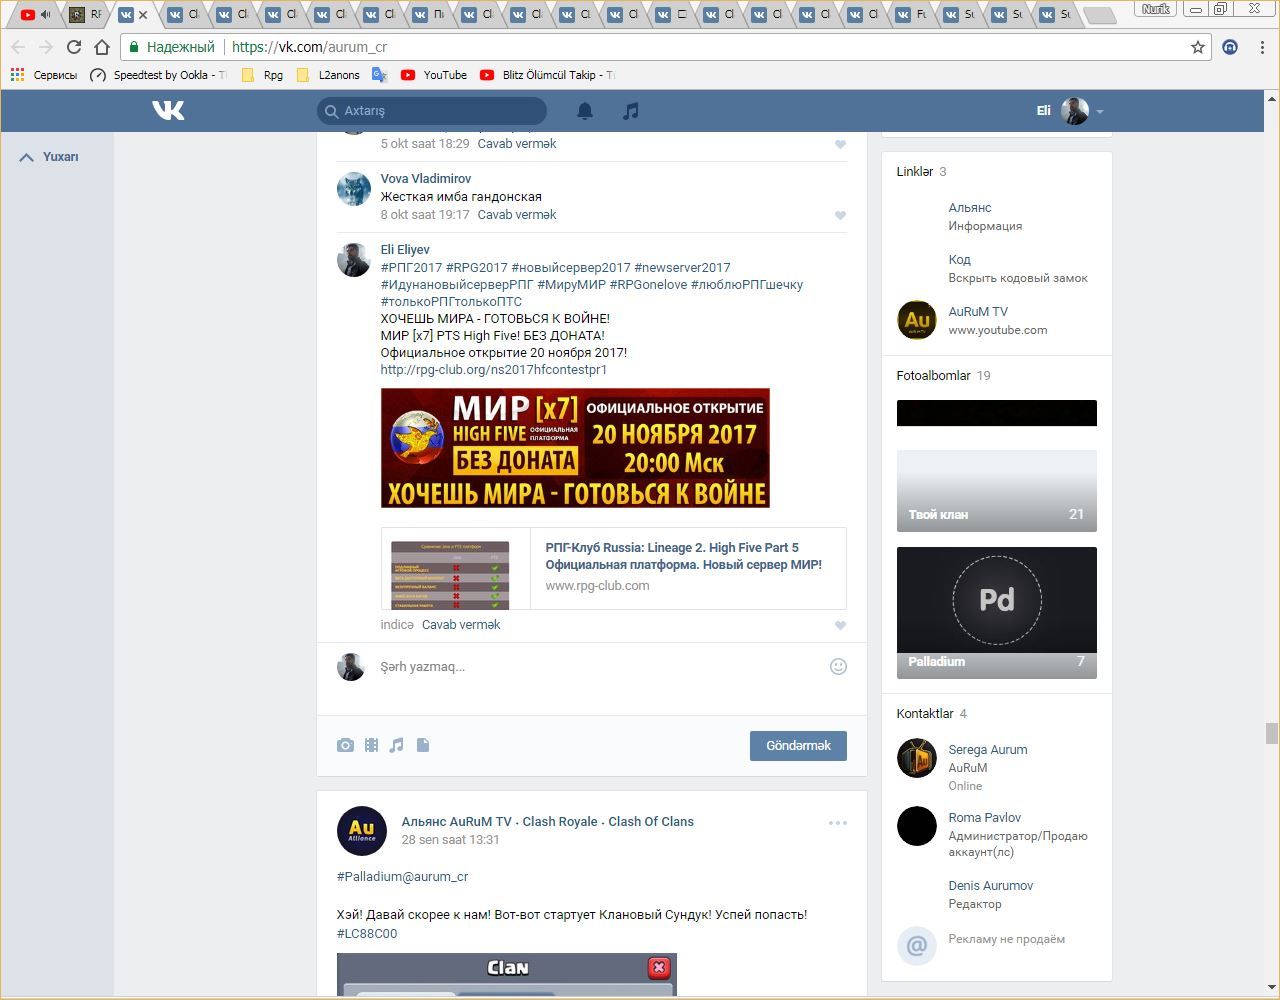Open the L2anons bookmarks folder
Screen dimensions: 1280x1000
[x=328, y=75]
